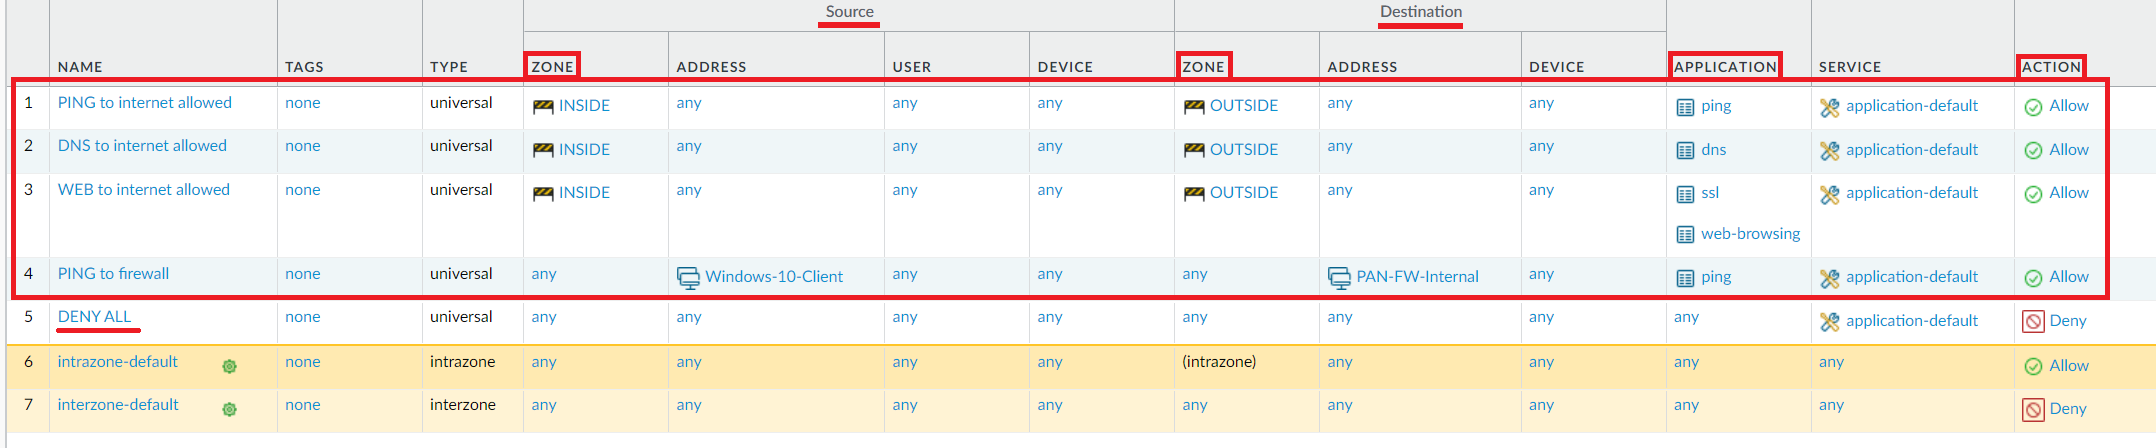Click the SERVICE column header

[x=1850, y=67]
